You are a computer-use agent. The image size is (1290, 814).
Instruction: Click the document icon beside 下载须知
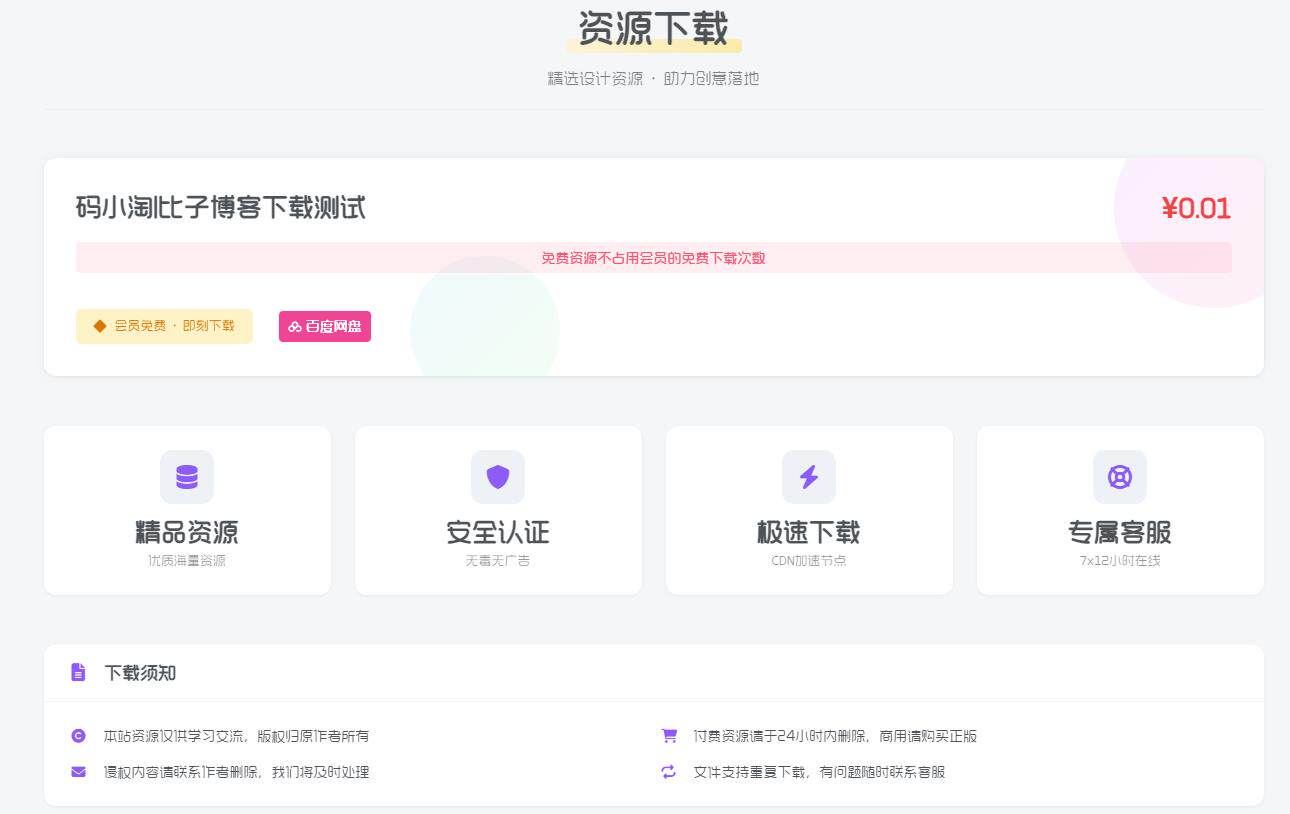click(x=78, y=672)
